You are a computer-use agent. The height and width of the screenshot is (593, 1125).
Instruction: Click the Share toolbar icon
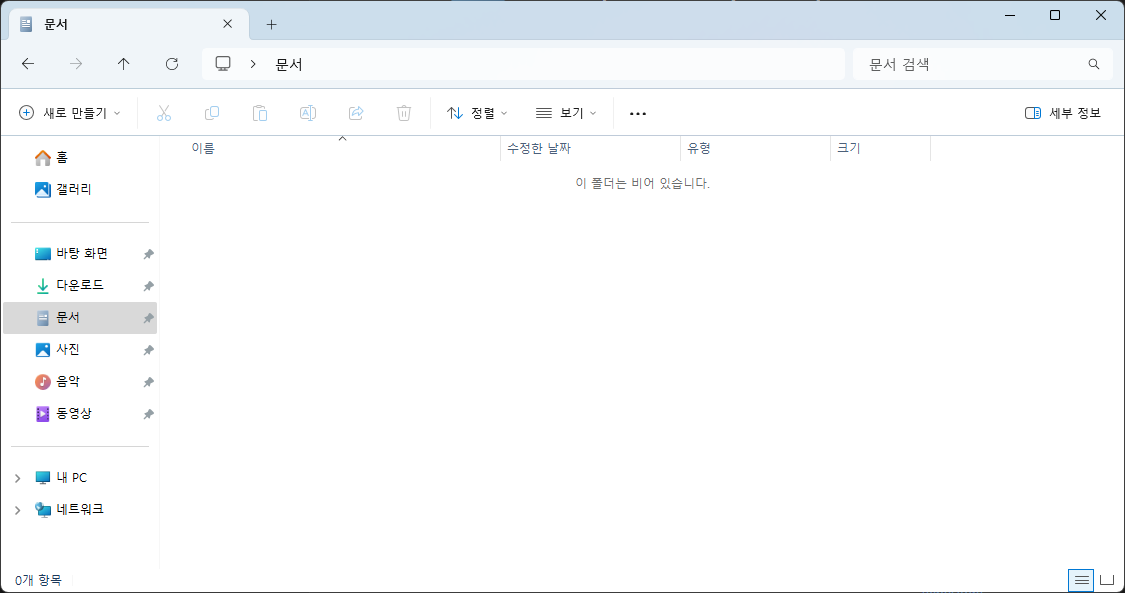click(356, 113)
